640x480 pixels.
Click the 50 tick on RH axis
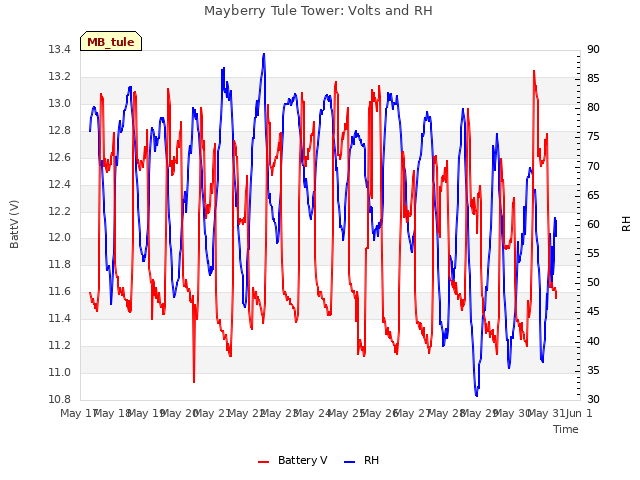[x=593, y=282]
